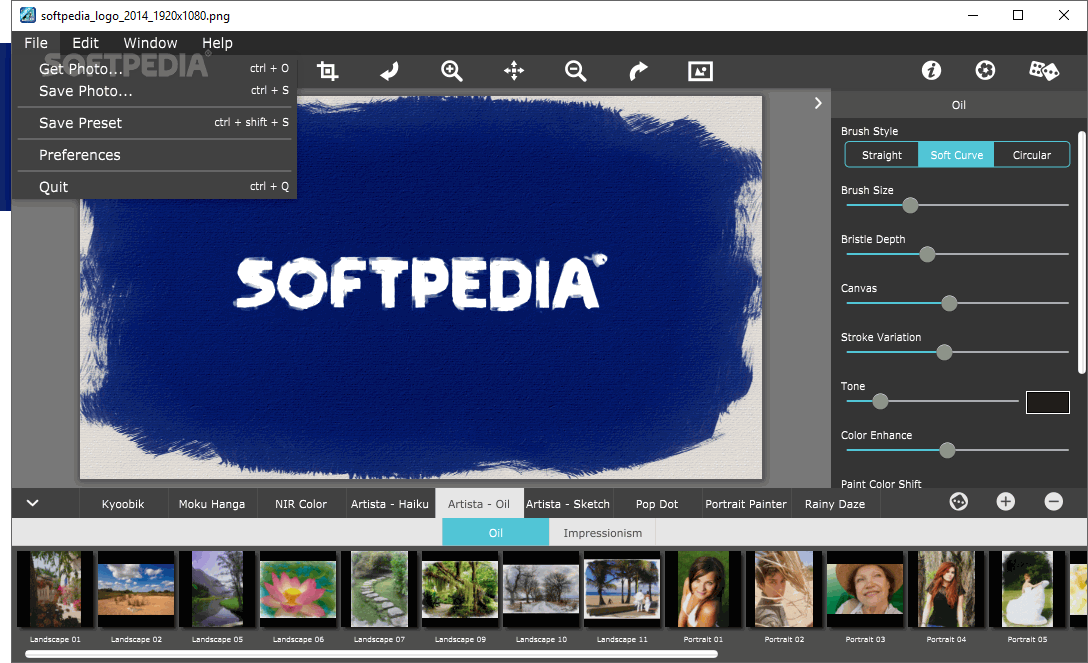Select Circular brush style
The width and height of the screenshot is (1088, 663).
(1031, 155)
